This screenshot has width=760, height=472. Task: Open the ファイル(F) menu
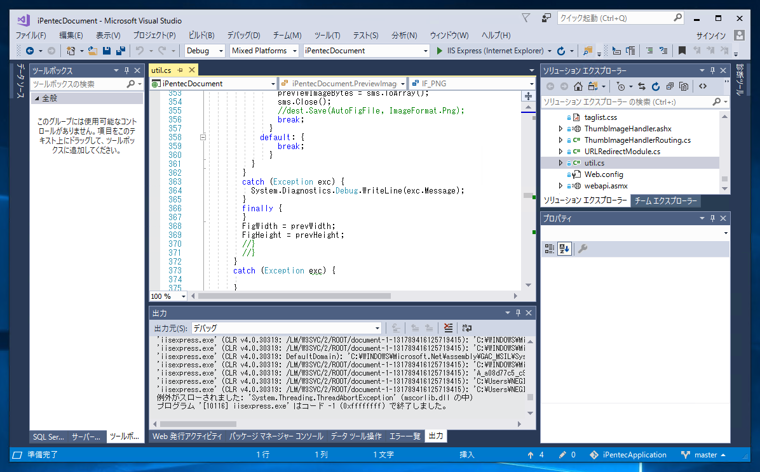click(x=31, y=35)
